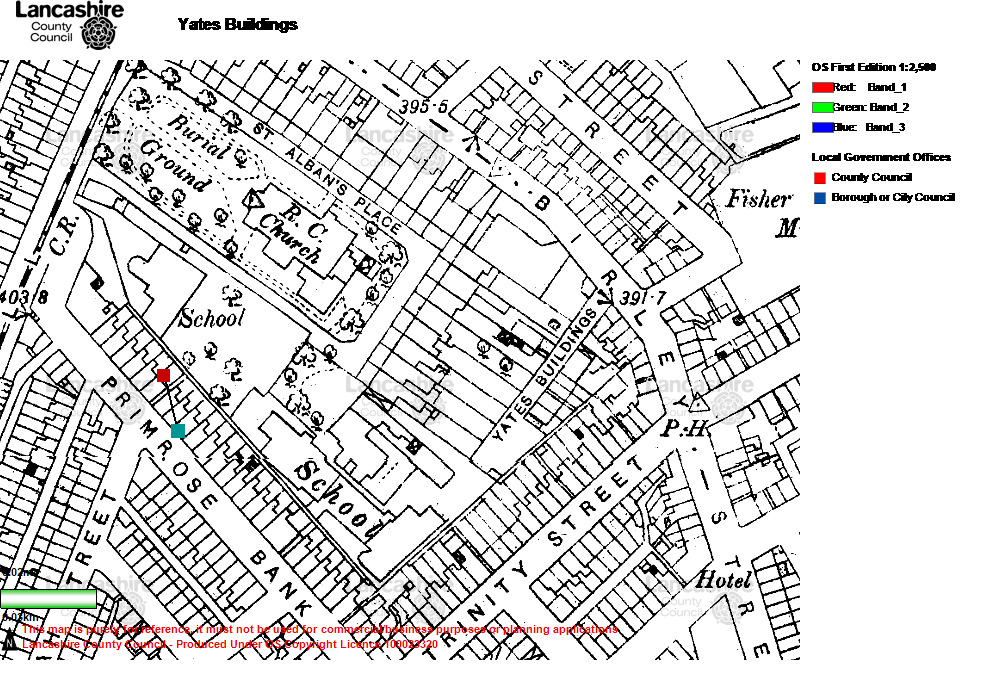Select the green rectangle legend swatch

823,108
